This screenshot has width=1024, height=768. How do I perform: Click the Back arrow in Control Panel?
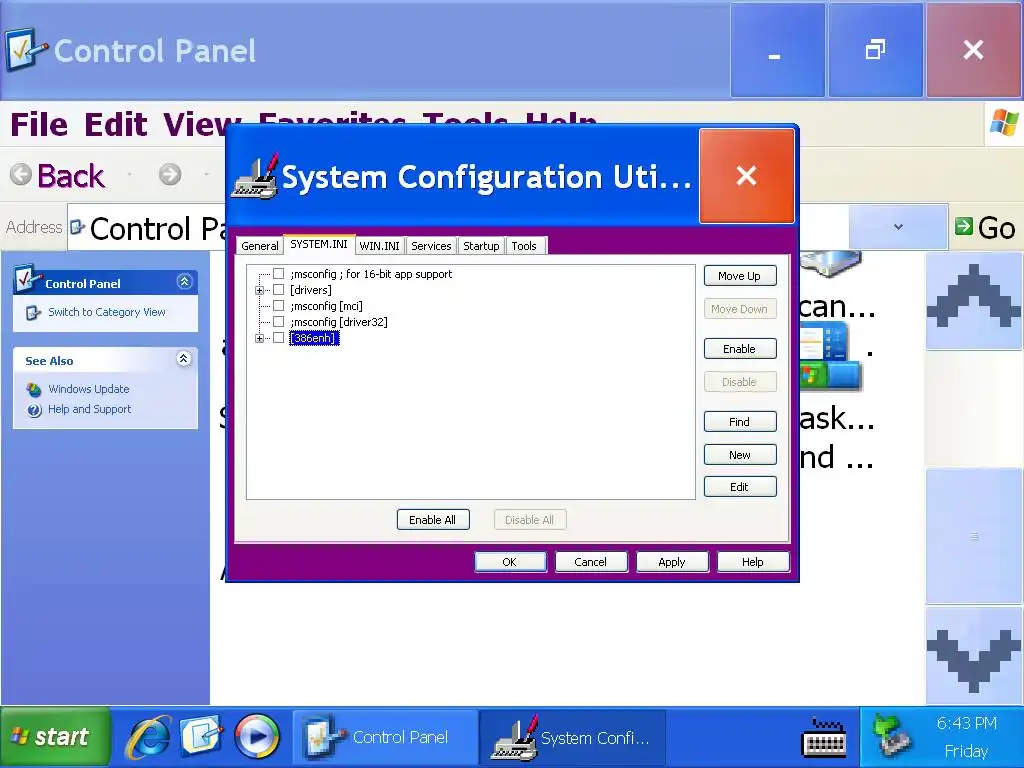tap(21, 174)
